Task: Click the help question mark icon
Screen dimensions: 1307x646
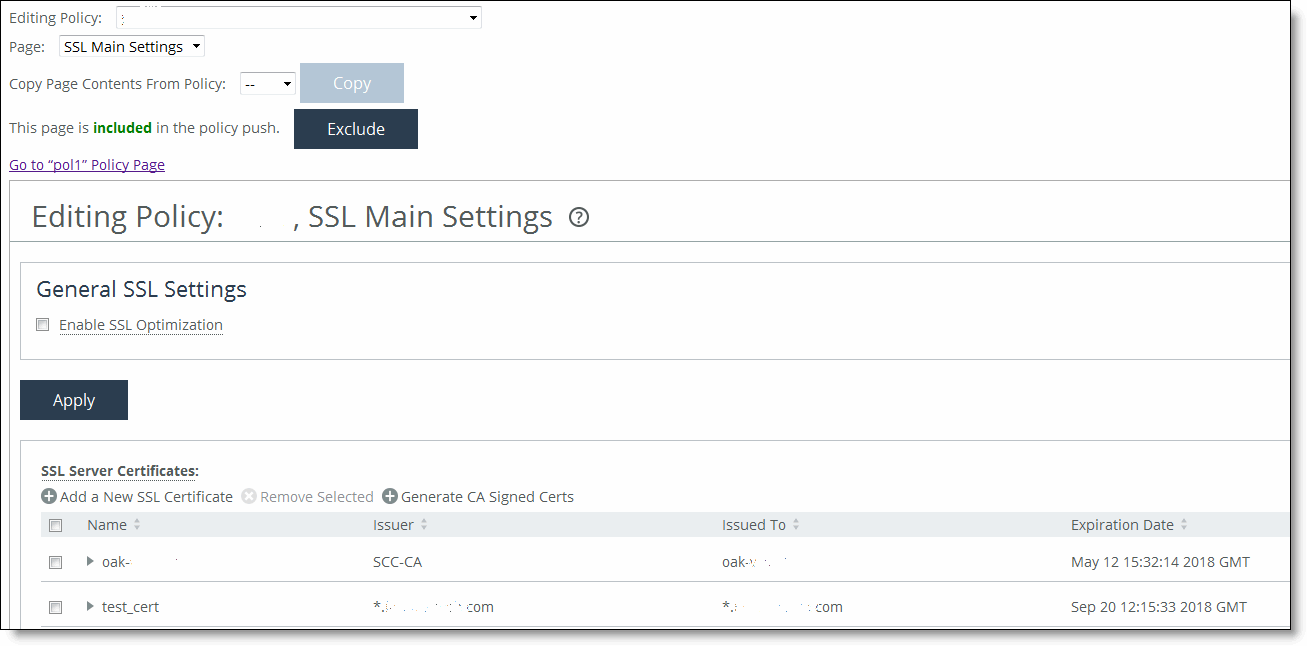Action: [x=578, y=217]
